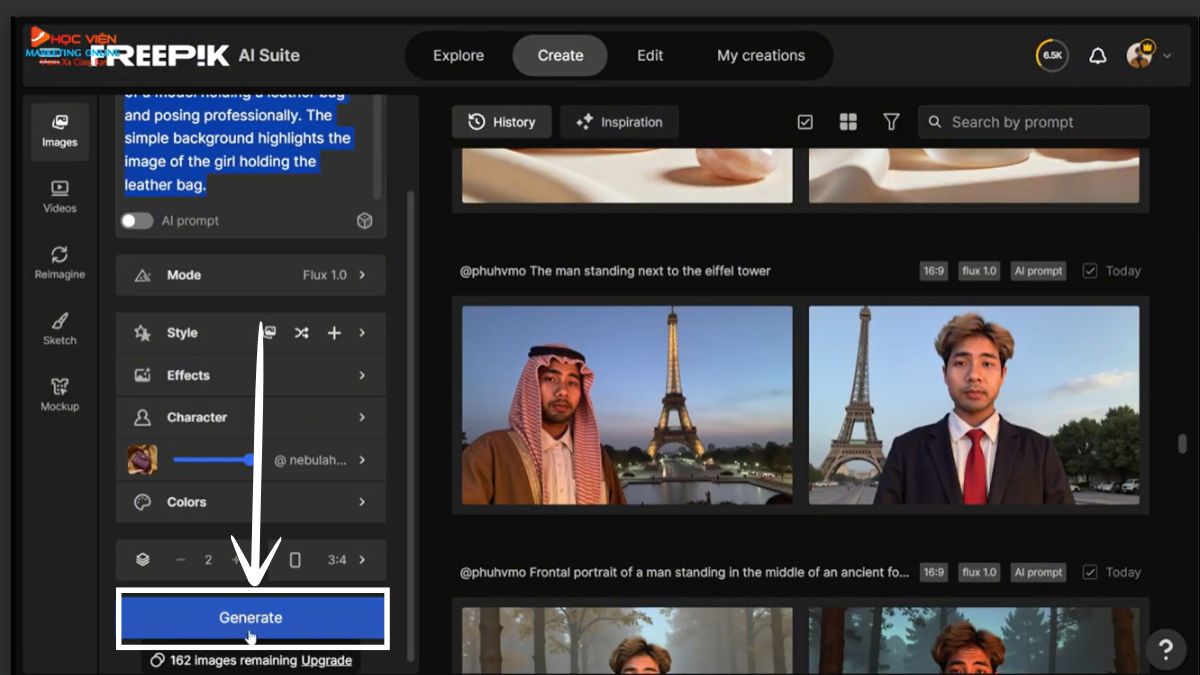Expand the Effects panel
1200x675 pixels.
point(250,375)
